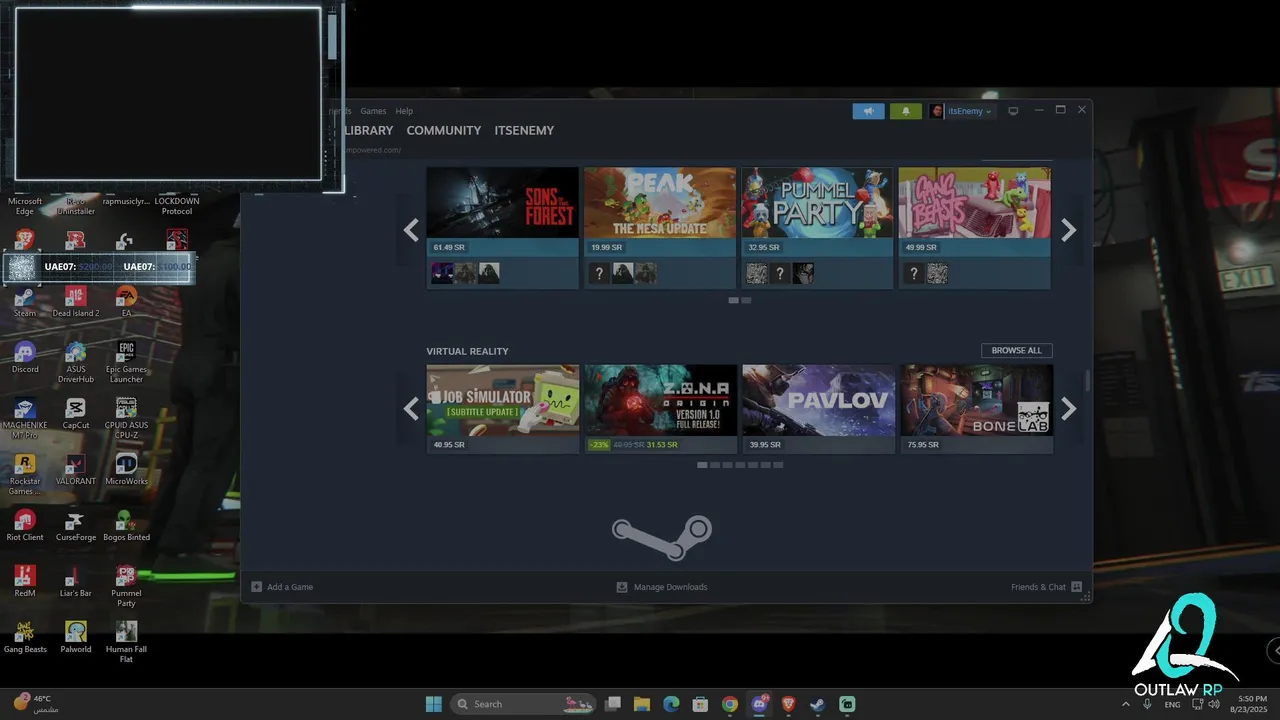The image size is (1280, 720).
Task: Open Friends & Chat
Action: click(1046, 587)
